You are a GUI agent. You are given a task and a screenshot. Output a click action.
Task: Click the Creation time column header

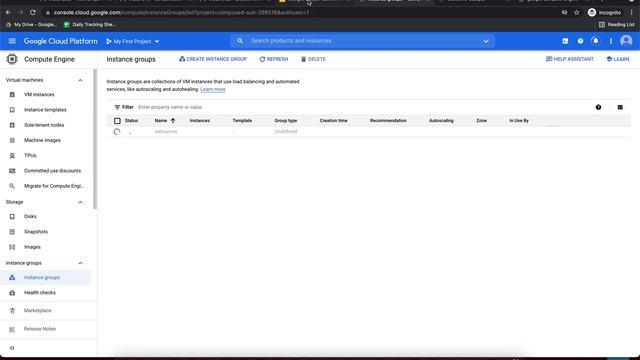click(333, 121)
